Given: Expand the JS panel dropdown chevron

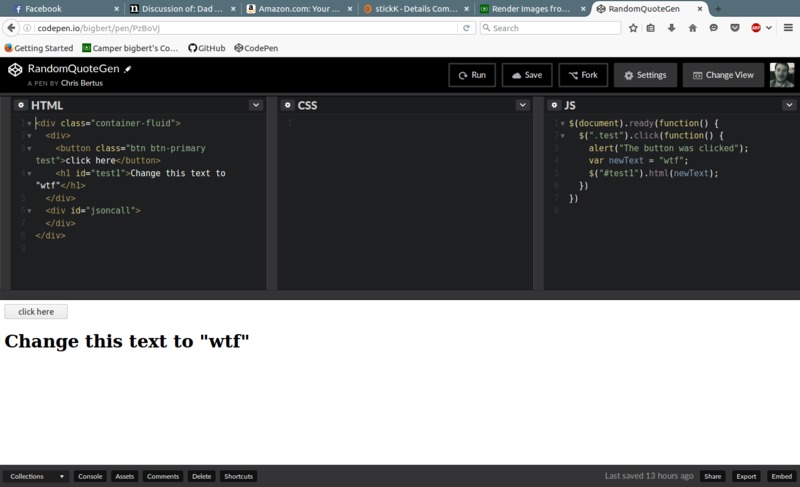Looking at the screenshot, I should coord(789,105).
